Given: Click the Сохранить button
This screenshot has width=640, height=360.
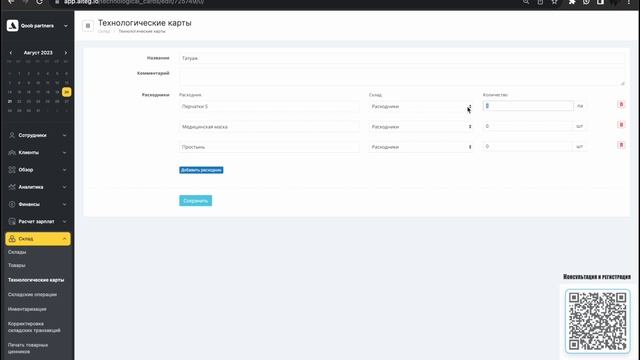Looking at the screenshot, I should (196, 200).
